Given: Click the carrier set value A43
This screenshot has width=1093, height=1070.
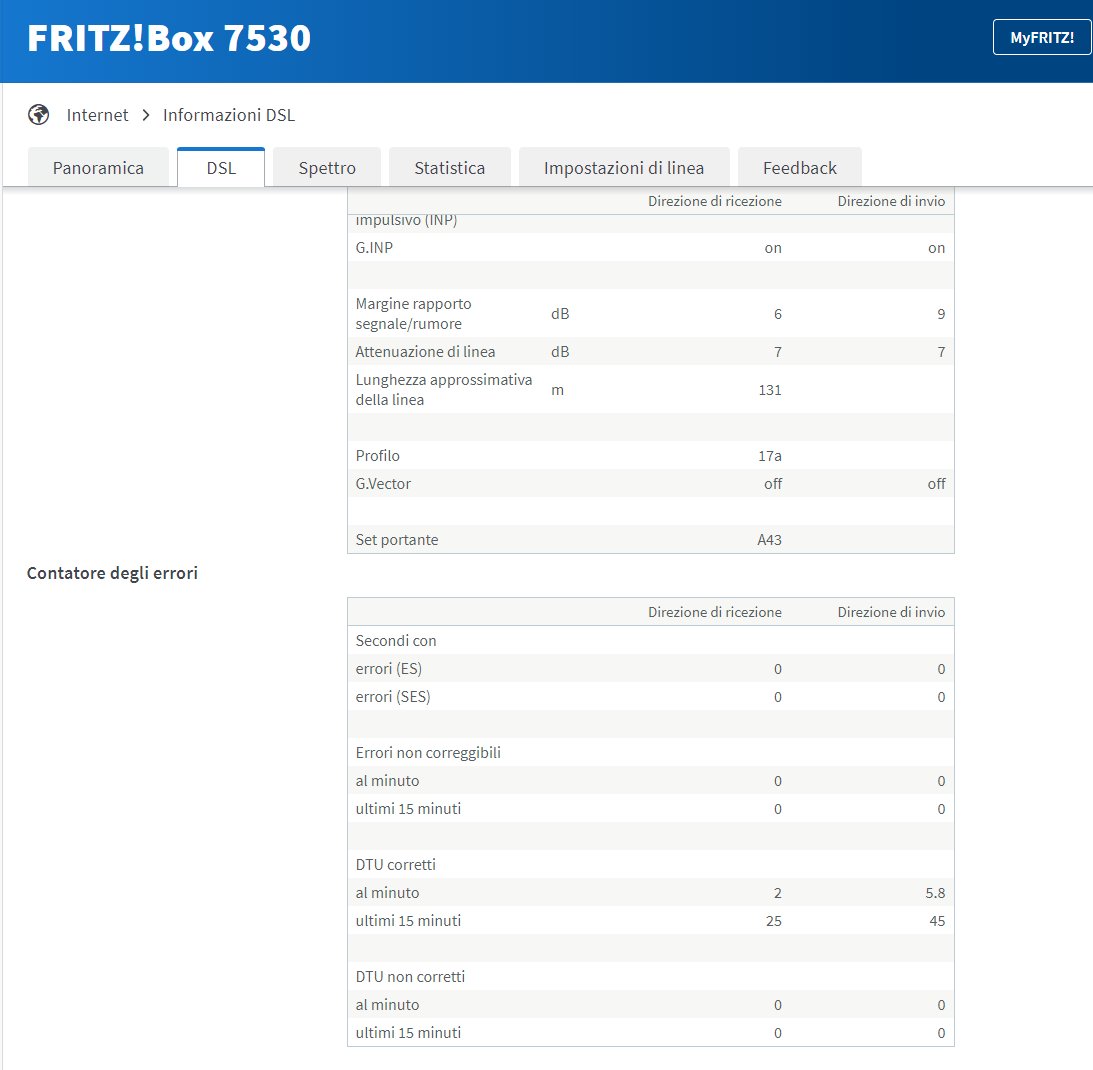Looking at the screenshot, I should point(770,540).
